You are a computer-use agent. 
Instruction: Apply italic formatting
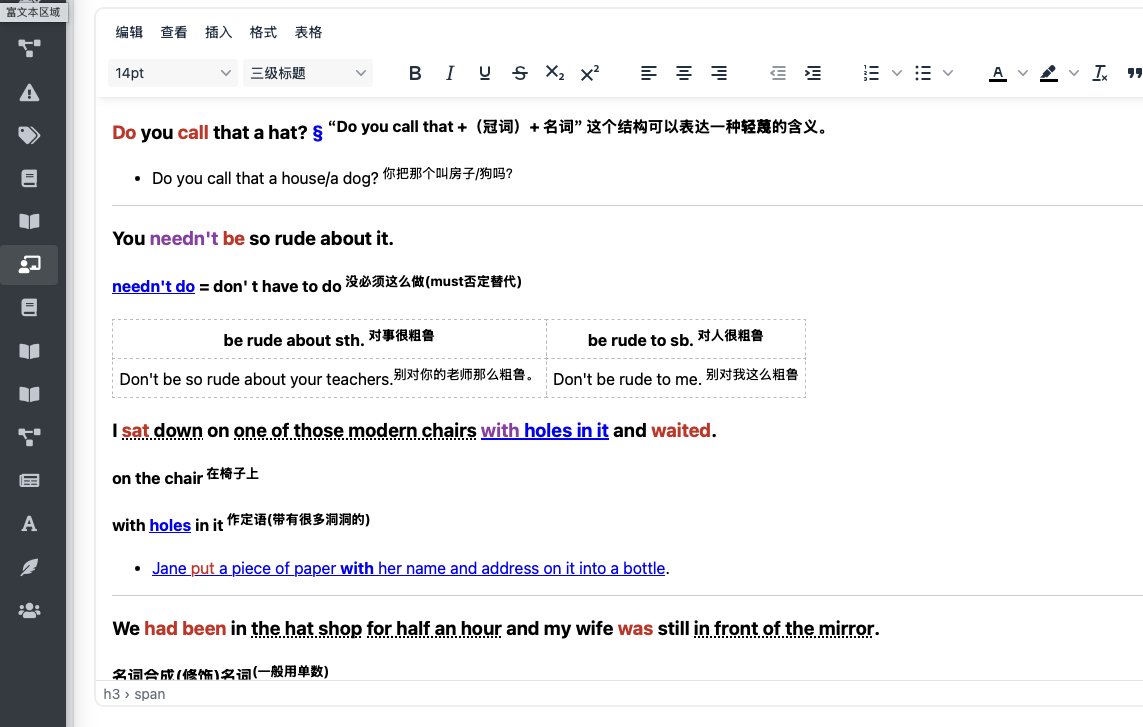tap(450, 73)
